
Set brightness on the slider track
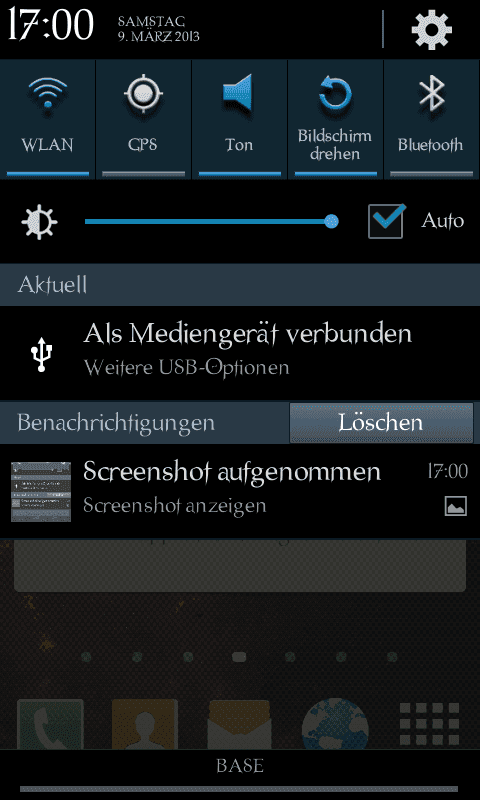[211, 221]
